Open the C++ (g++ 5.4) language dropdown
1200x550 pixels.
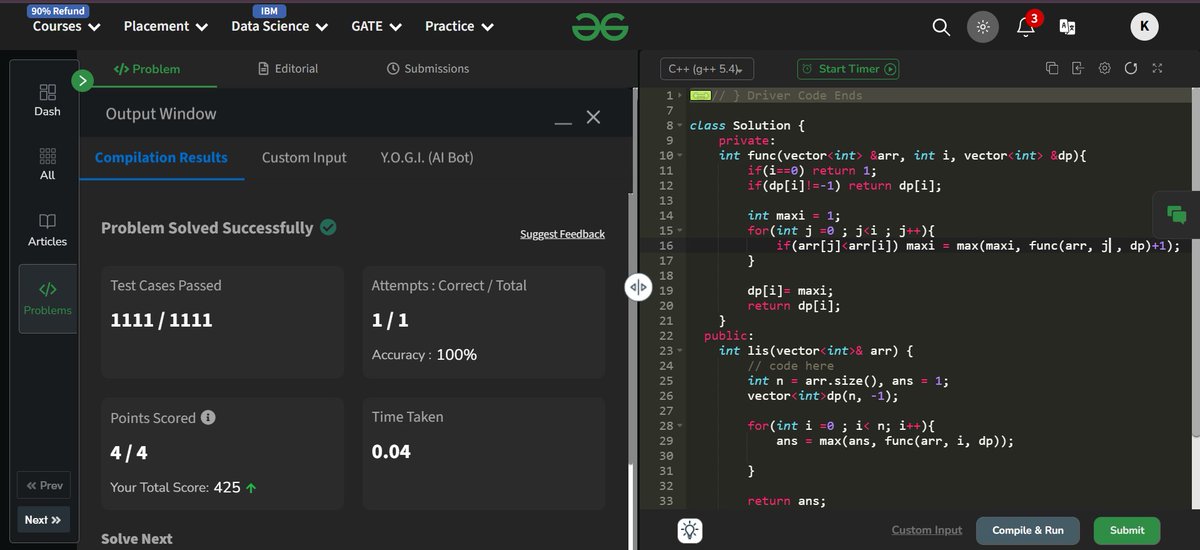[707, 69]
